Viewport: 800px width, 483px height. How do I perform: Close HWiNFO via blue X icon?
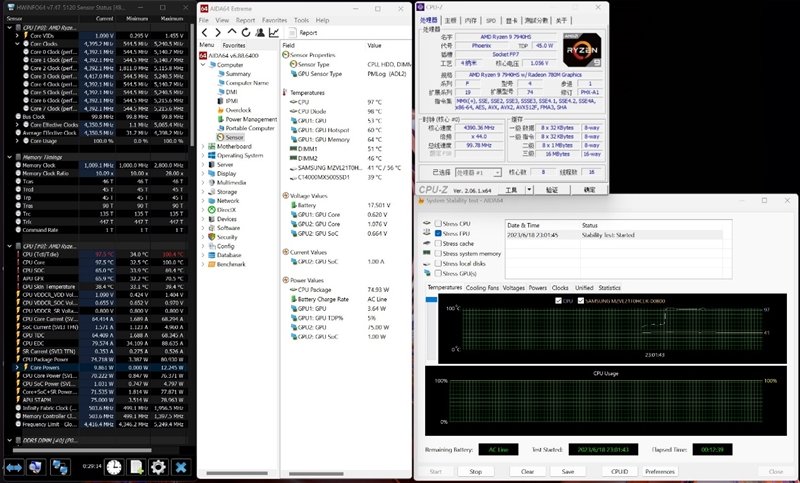click(181, 467)
